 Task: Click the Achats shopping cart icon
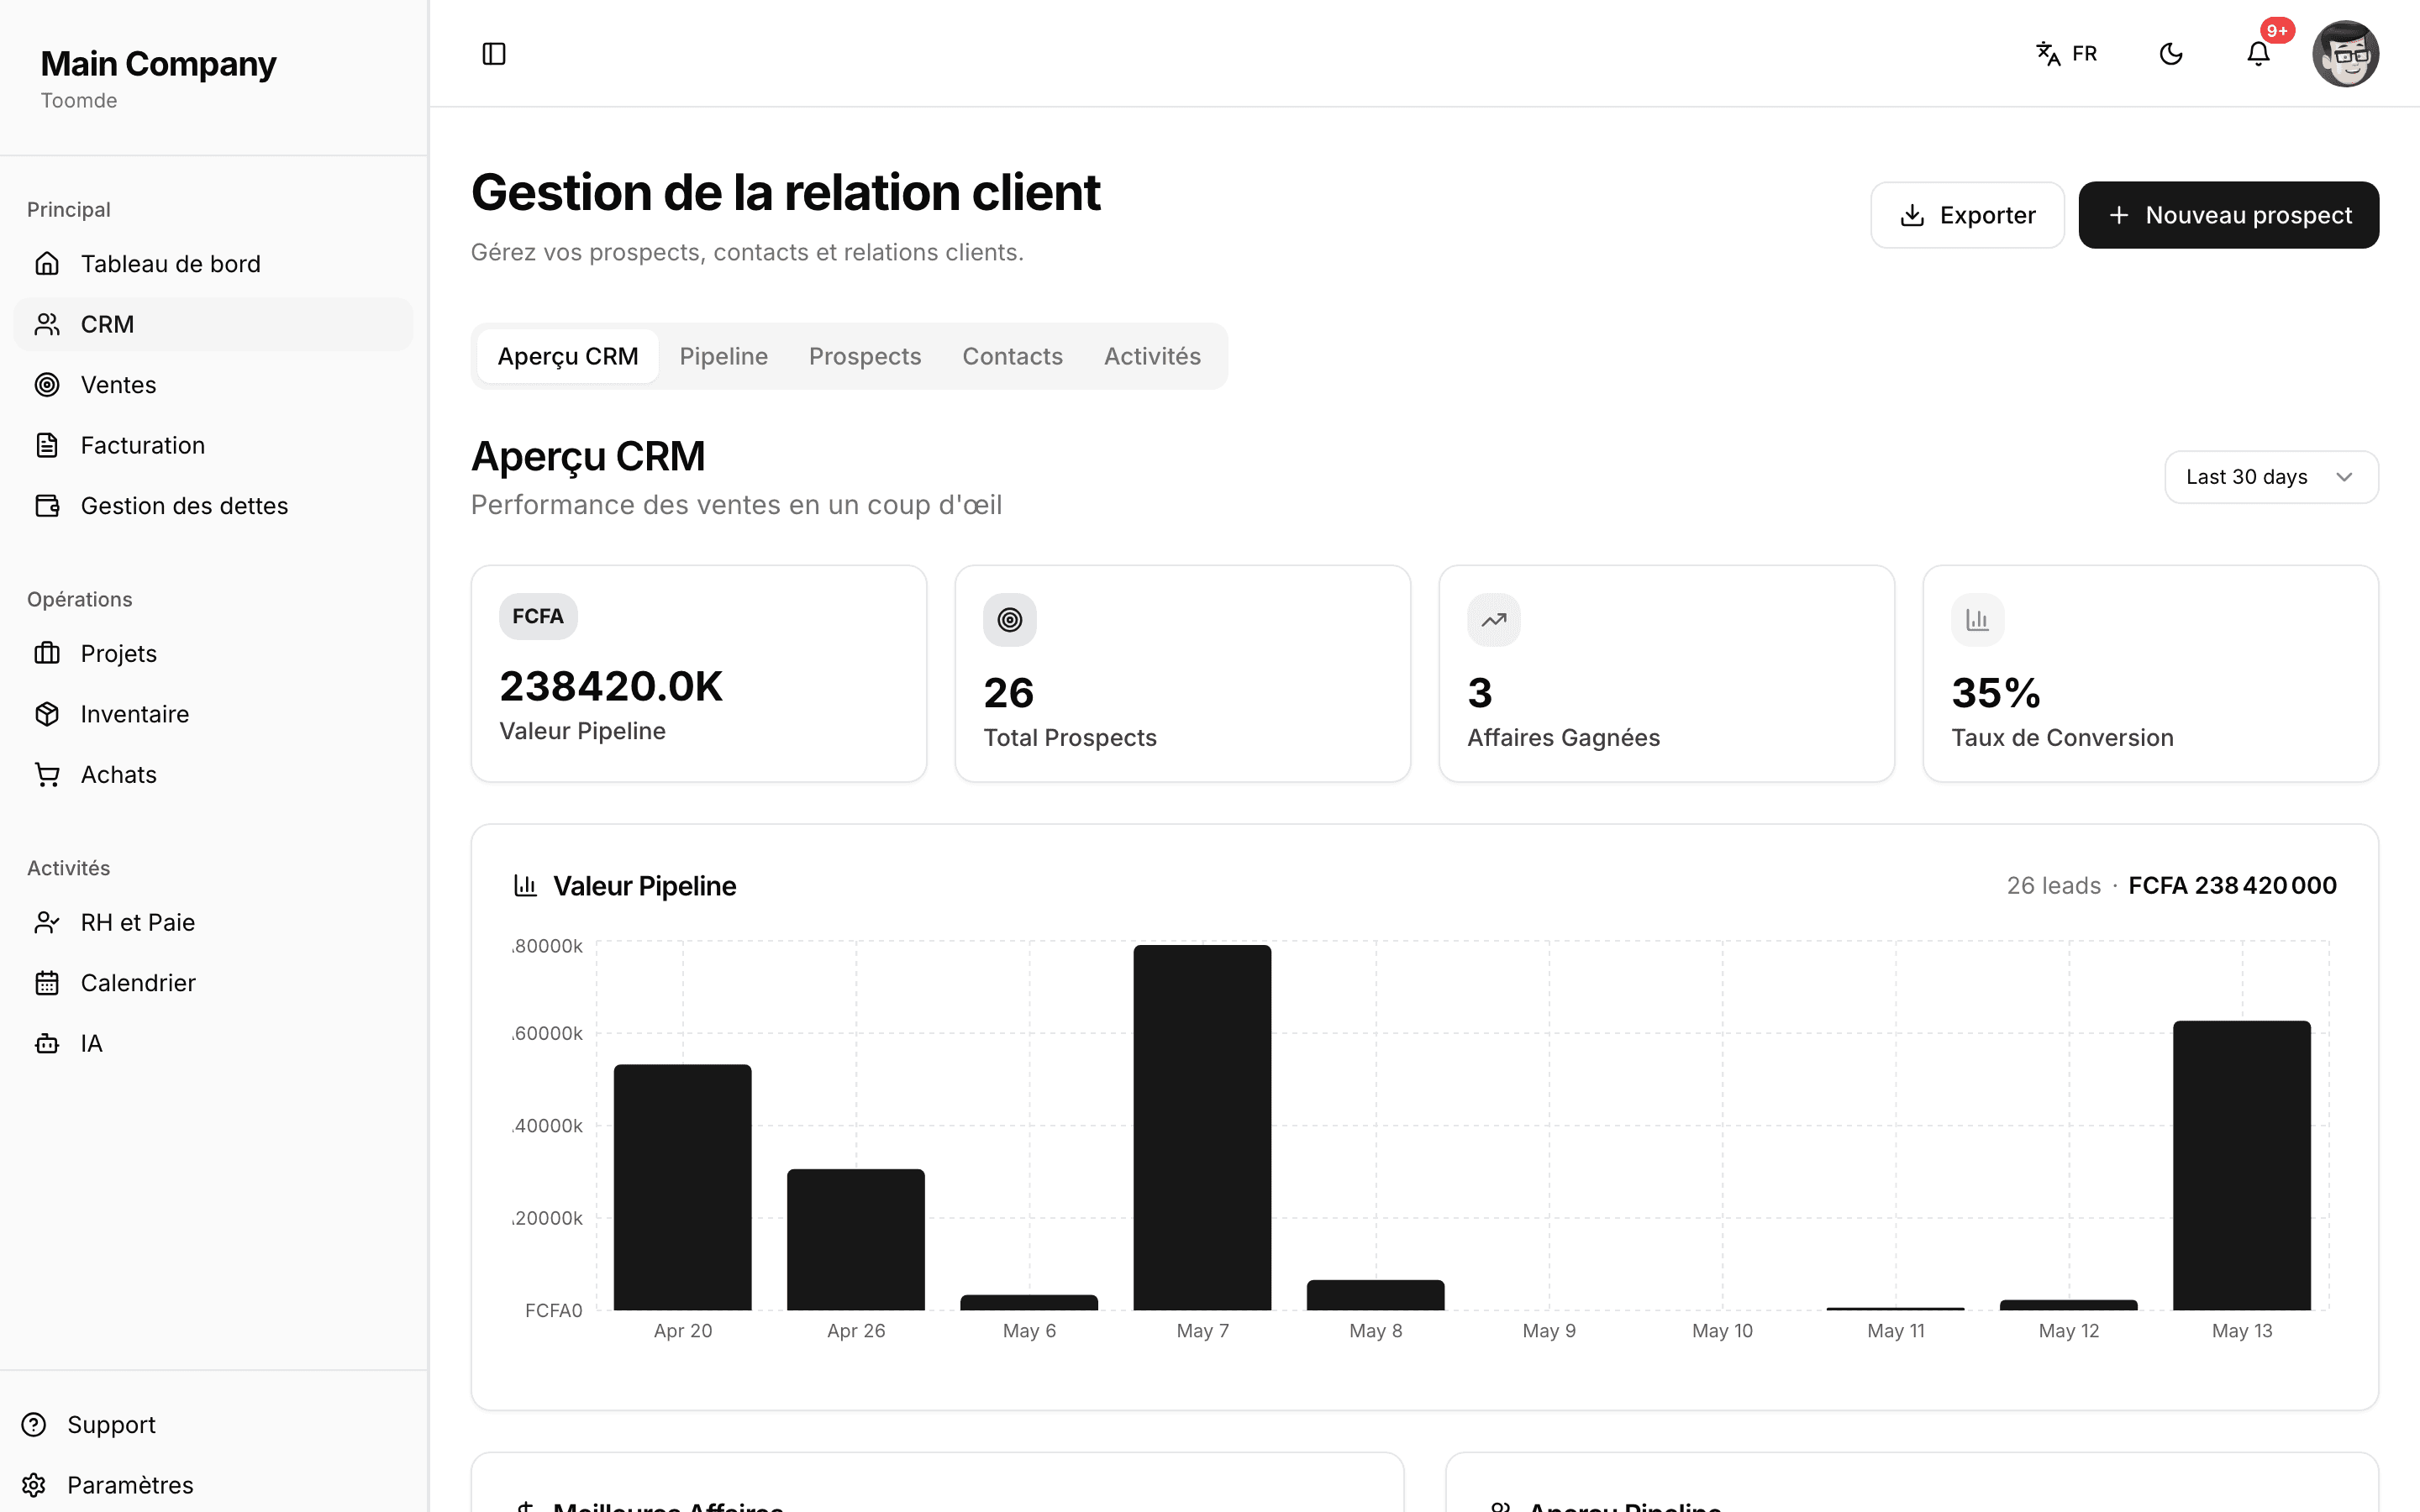point(47,774)
